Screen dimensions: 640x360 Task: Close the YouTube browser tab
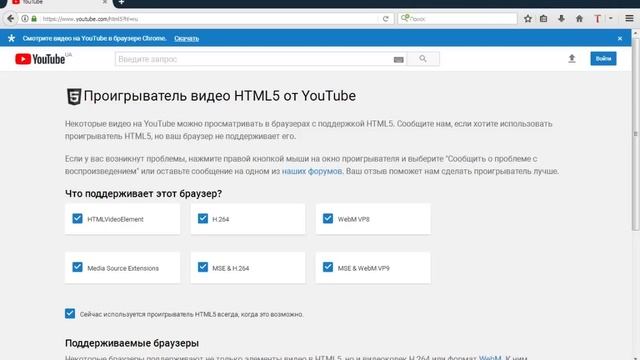[104, 2]
